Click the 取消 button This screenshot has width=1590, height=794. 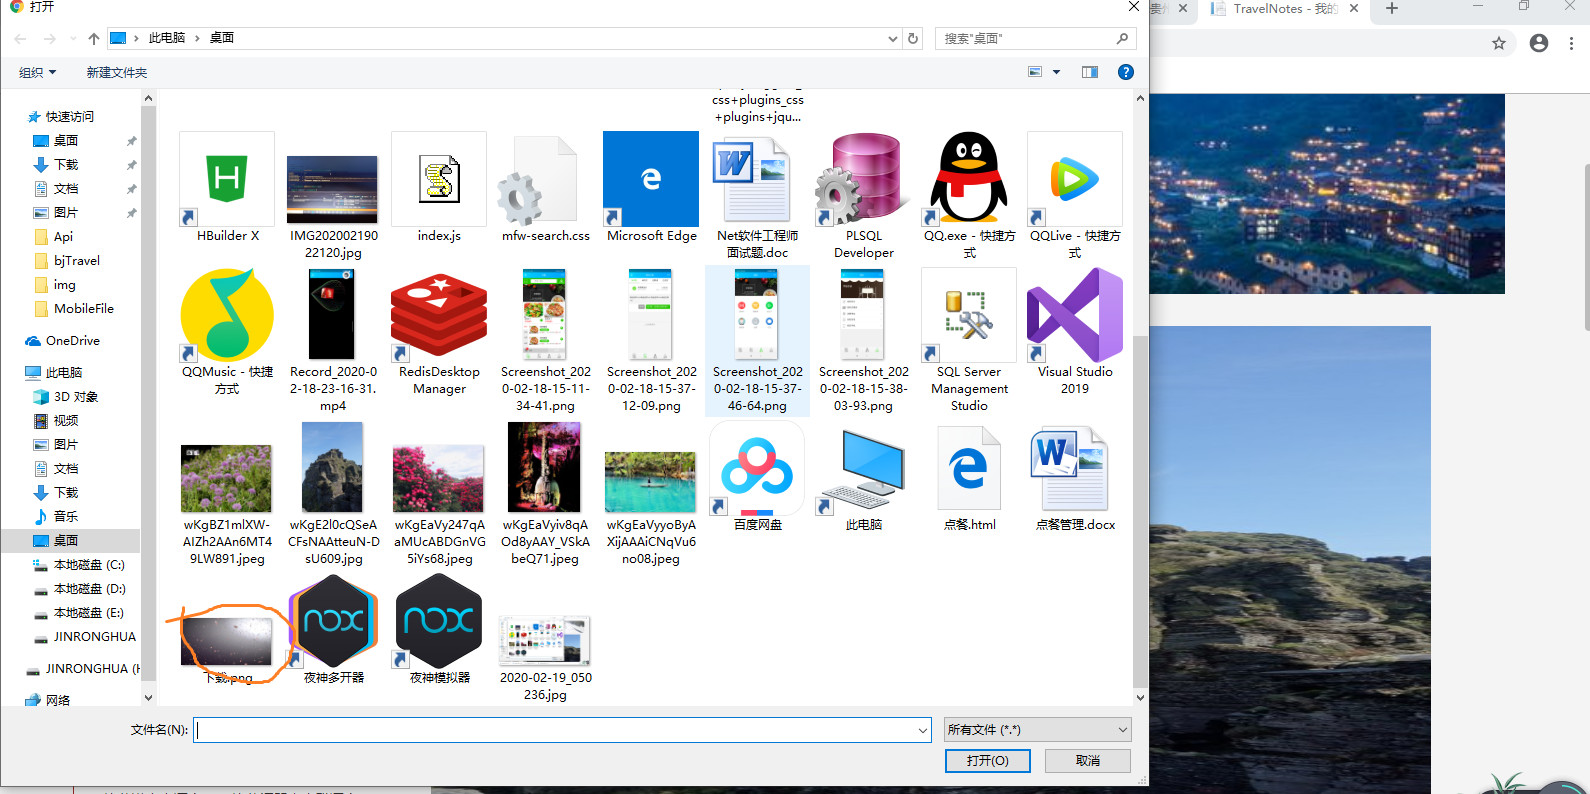pyautogui.click(x=1088, y=761)
